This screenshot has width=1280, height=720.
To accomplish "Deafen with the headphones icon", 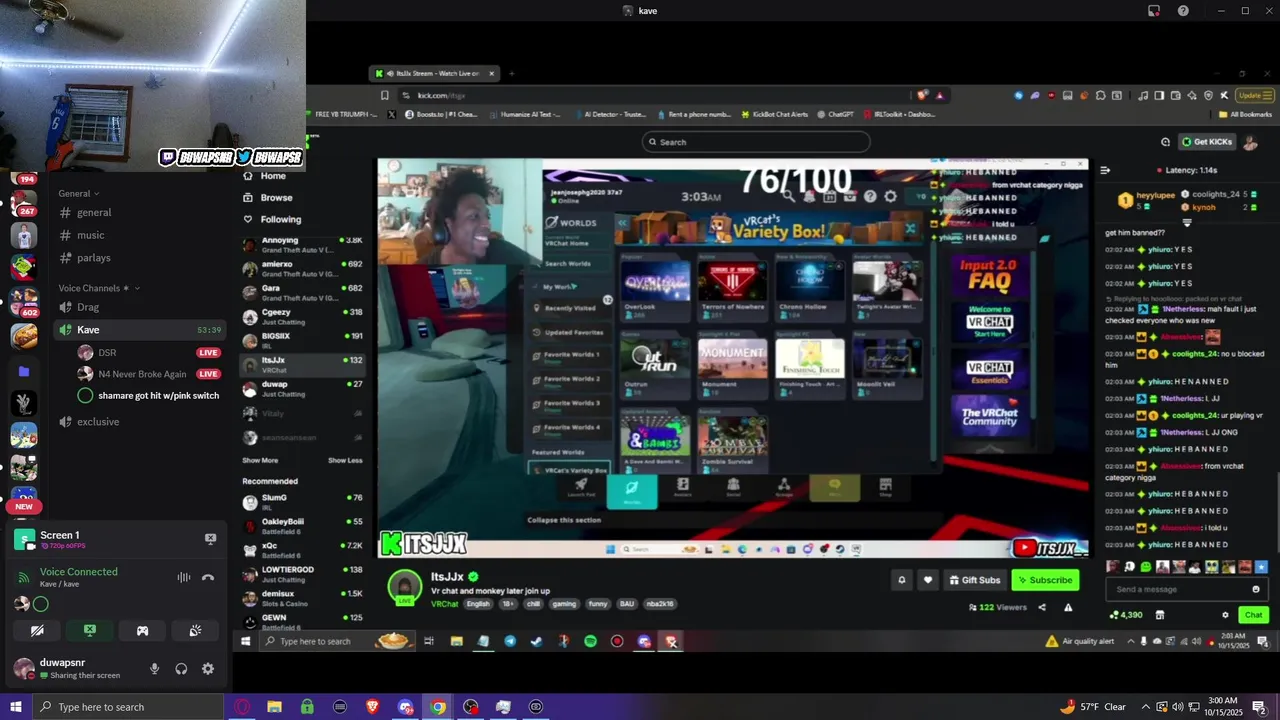I will coord(181,669).
